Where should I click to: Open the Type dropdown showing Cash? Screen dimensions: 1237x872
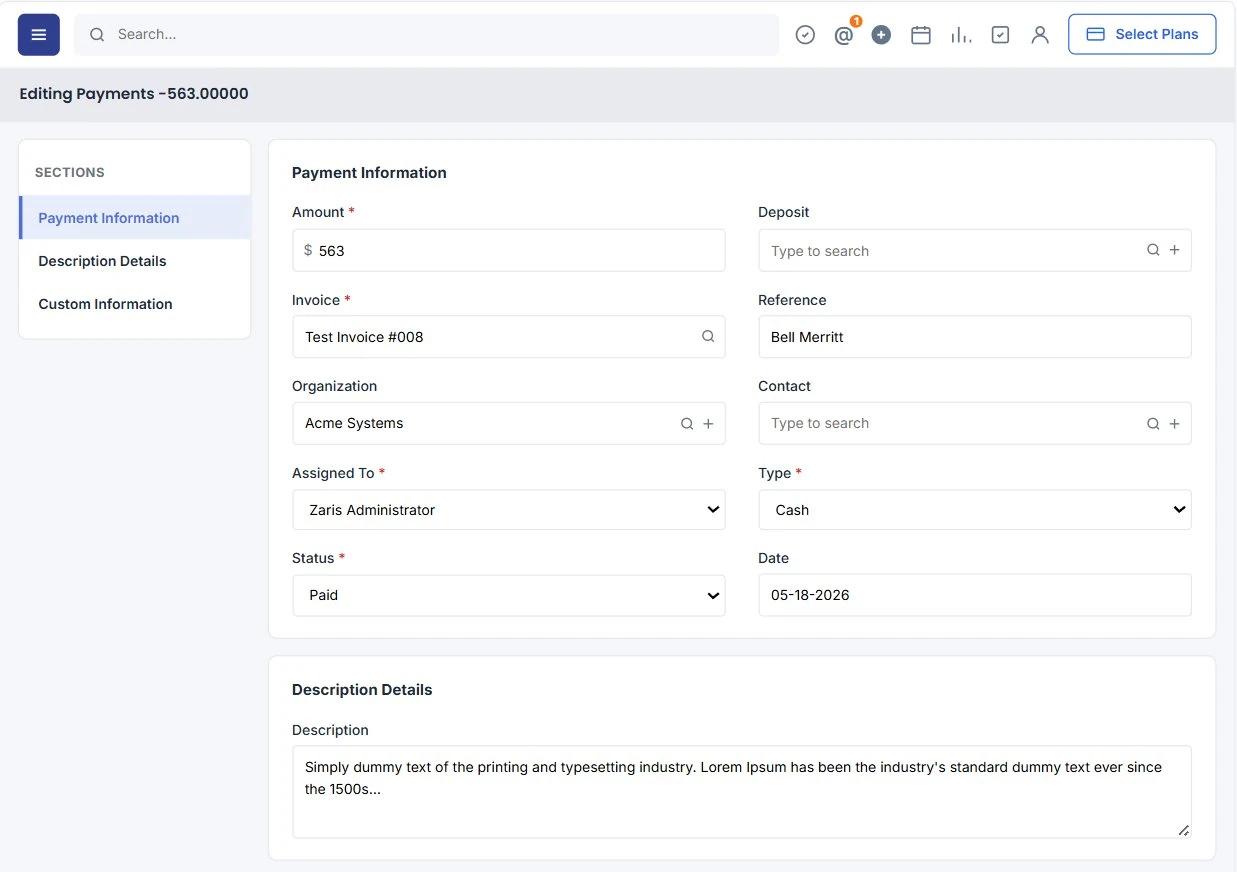click(975, 510)
